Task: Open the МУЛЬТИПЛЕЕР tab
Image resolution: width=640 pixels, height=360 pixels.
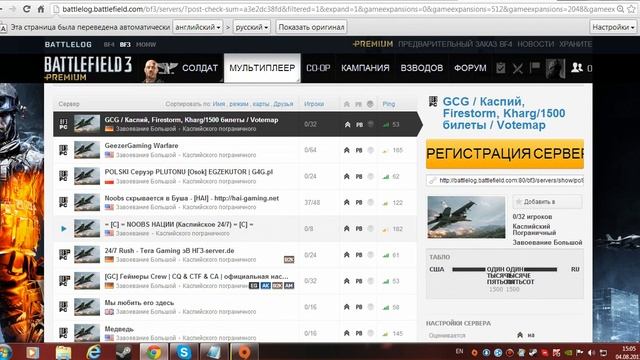Action: point(262,68)
